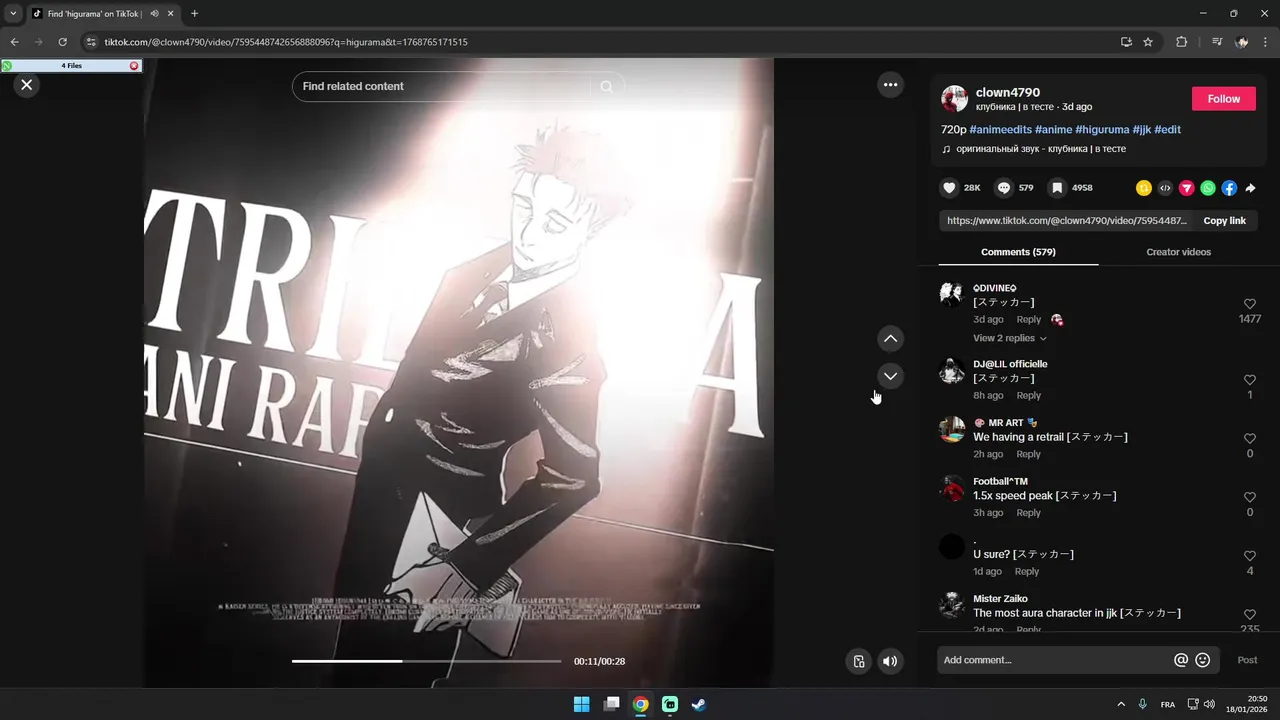The width and height of the screenshot is (1280, 720).
Task: Send to friends via red paper-plane icon
Action: coord(1187,188)
